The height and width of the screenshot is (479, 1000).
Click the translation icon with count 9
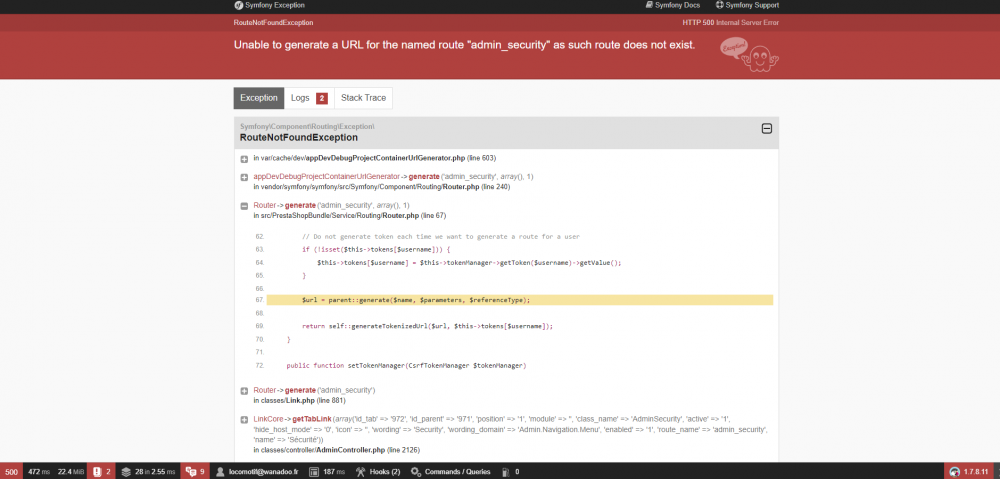(x=190, y=472)
